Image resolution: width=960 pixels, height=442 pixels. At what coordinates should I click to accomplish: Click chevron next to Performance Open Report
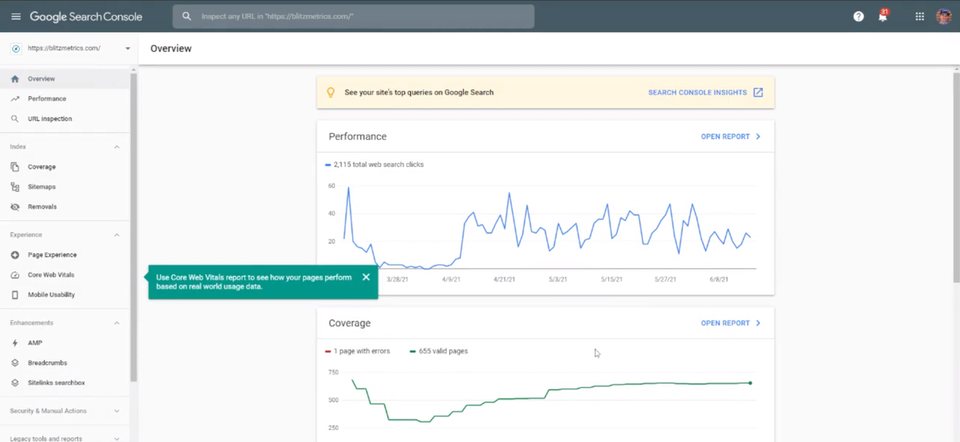click(x=758, y=137)
